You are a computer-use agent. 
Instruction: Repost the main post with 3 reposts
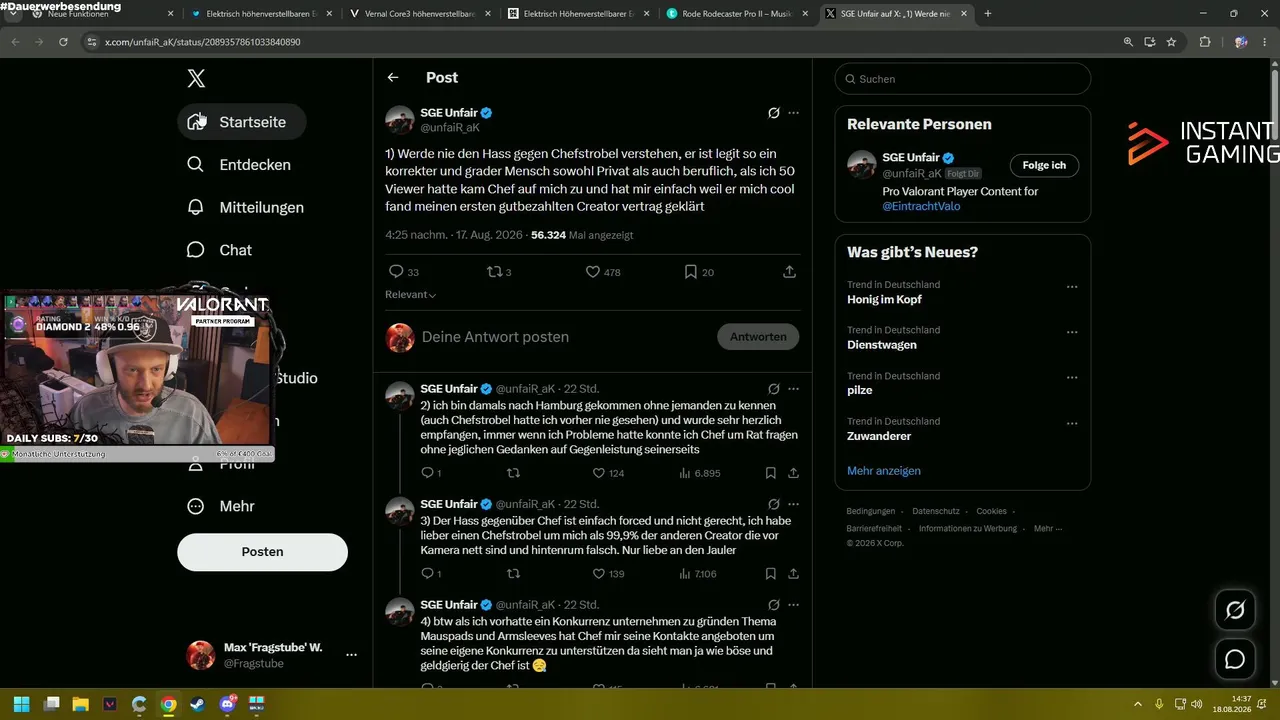[493, 271]
